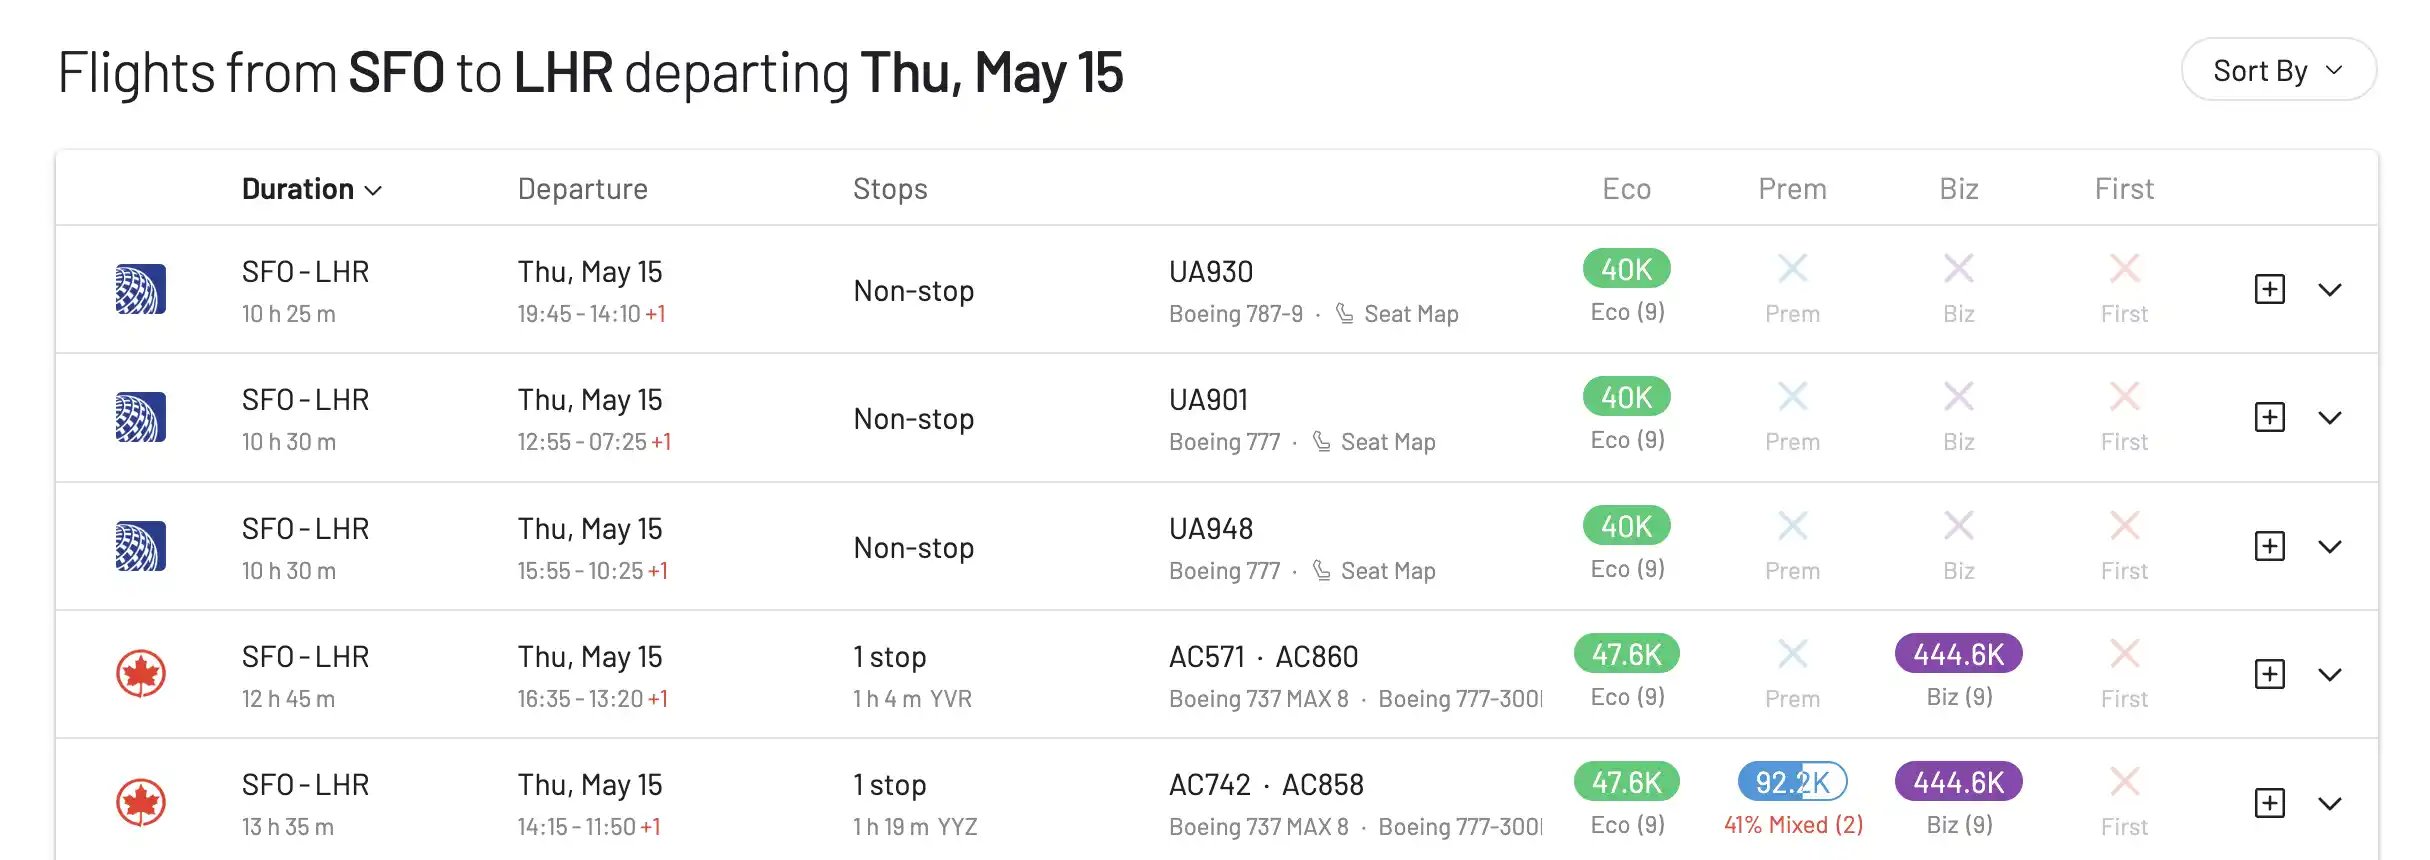Select the 92.2K mixed Prem fare
This screenshot has height=860, width=2430.
click(1792, 782)
